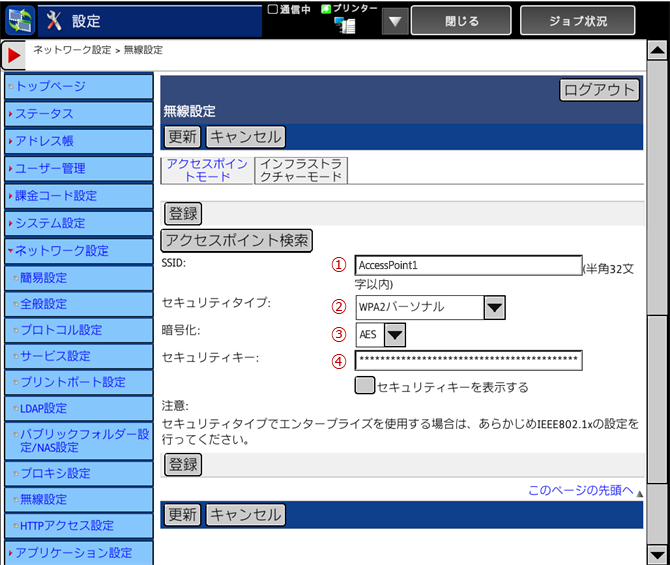Screen dimensions: 670x565
Task: Click the top キャンセル button
Action: coord(246,137)
